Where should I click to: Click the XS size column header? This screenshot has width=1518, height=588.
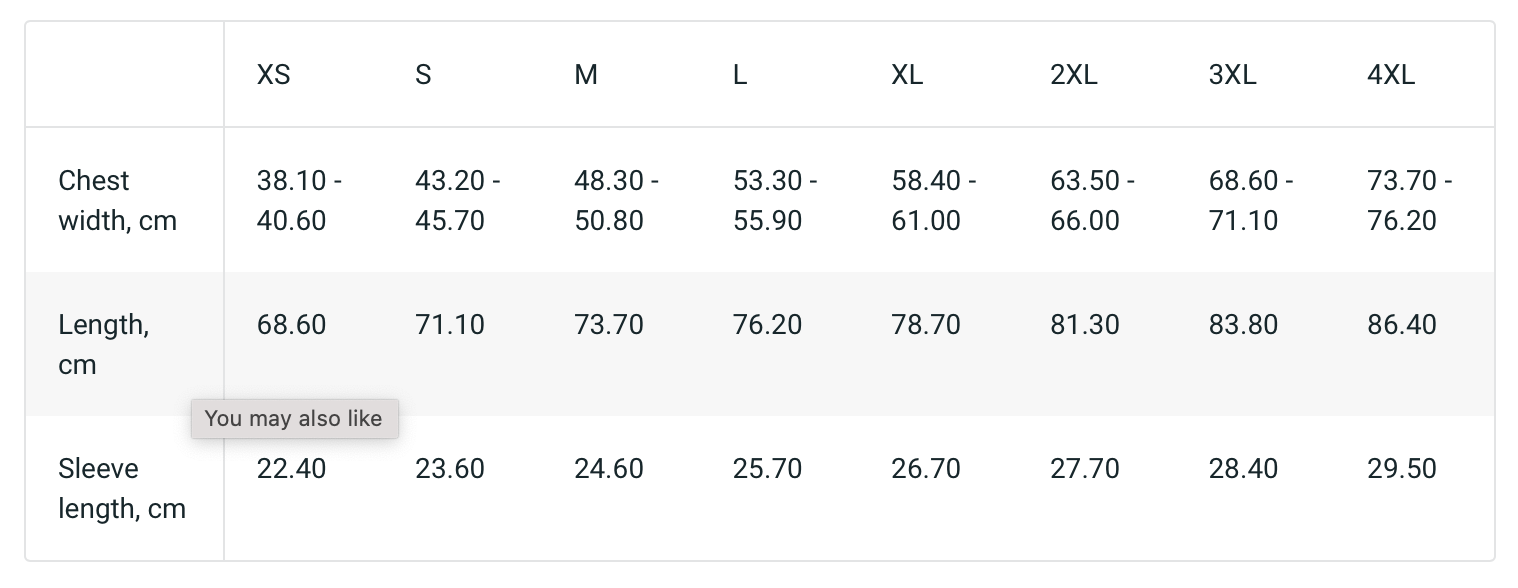[x=274, y=75]
